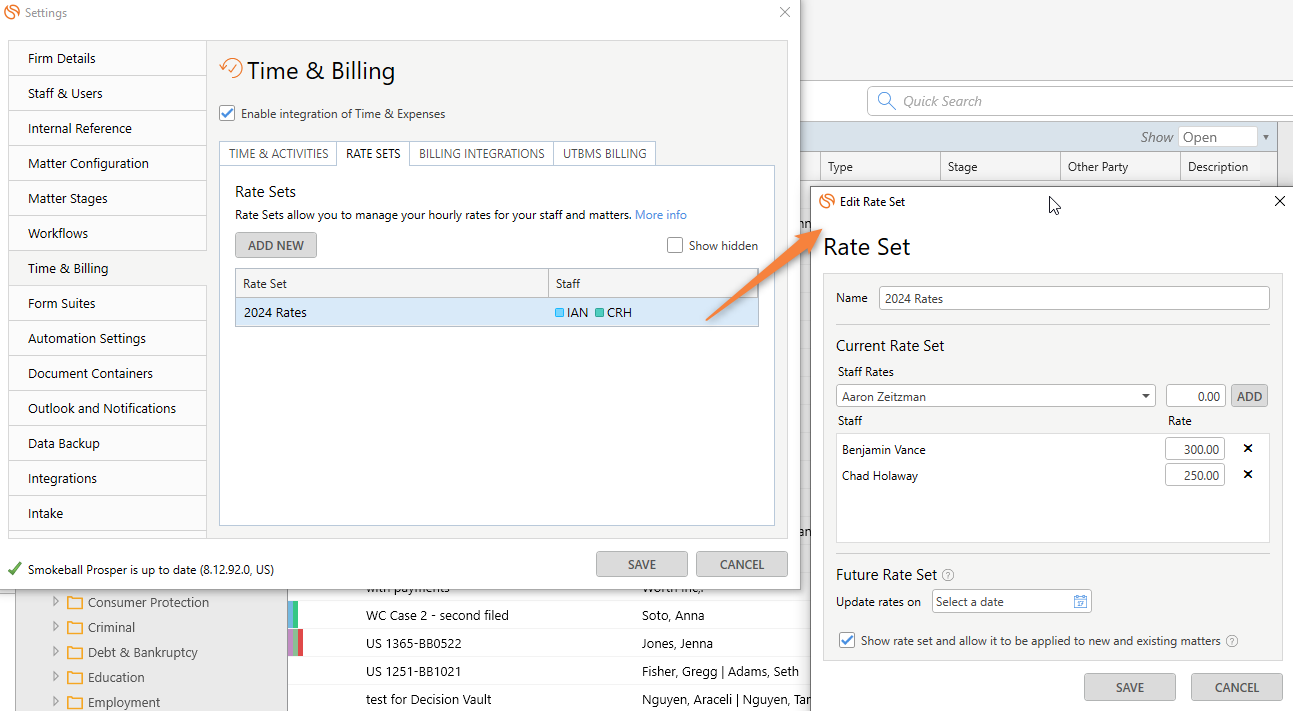Screen dimensions: 1293x711
Task: Expand the Debt & Bankruptcy tree node
Action: (x=56, y=652)
